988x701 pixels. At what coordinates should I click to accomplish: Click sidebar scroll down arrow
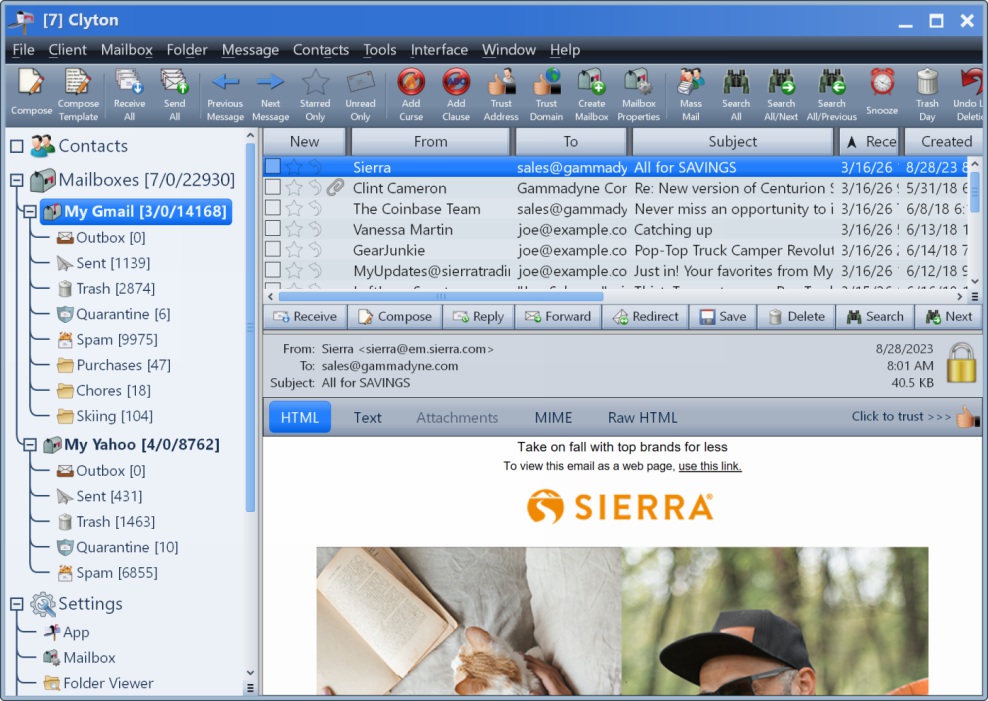click(x=250, y=673)
